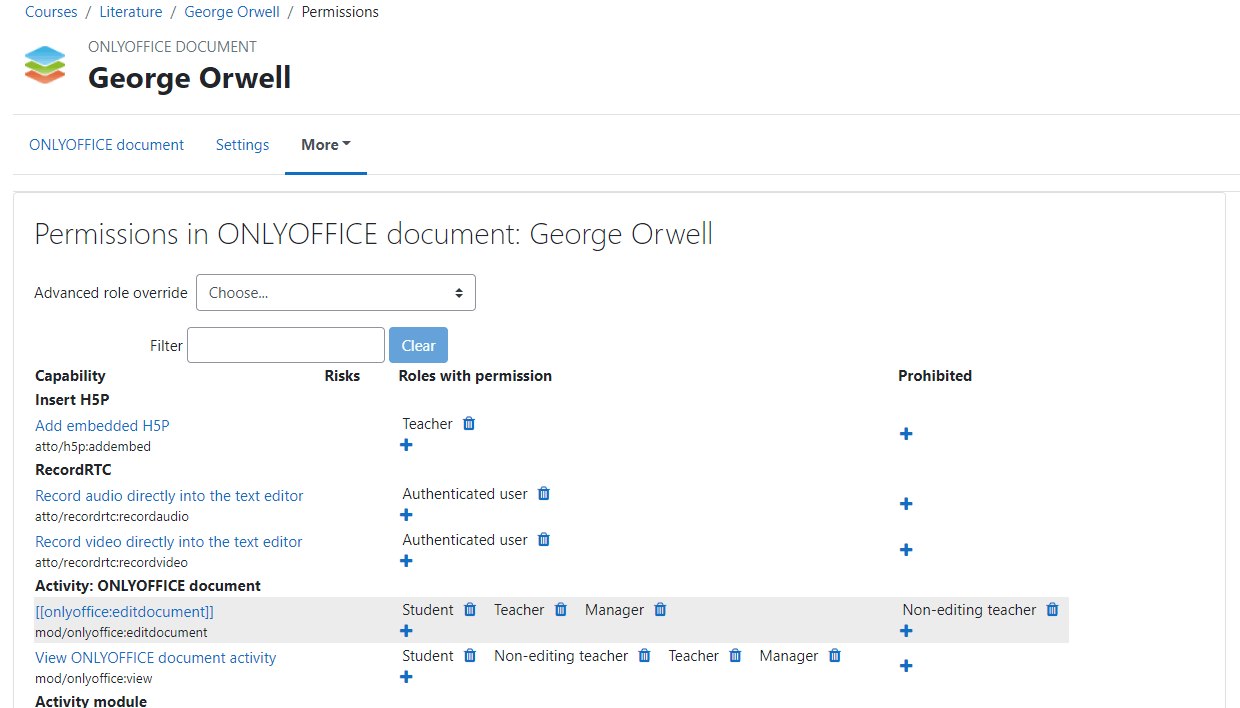
Task: Open Record video directly into text editor link
Action: click(x=169, y=542)
